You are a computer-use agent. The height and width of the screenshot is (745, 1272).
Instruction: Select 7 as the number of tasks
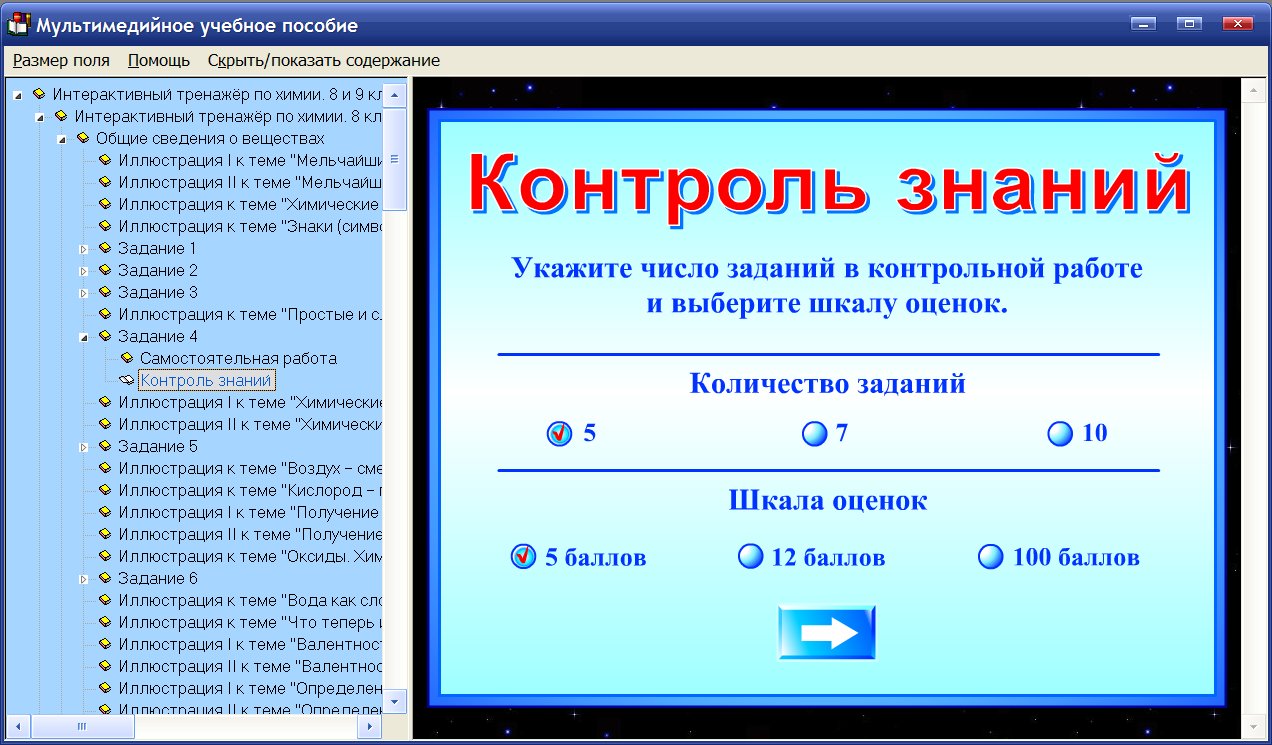click(x=815, y=433)
